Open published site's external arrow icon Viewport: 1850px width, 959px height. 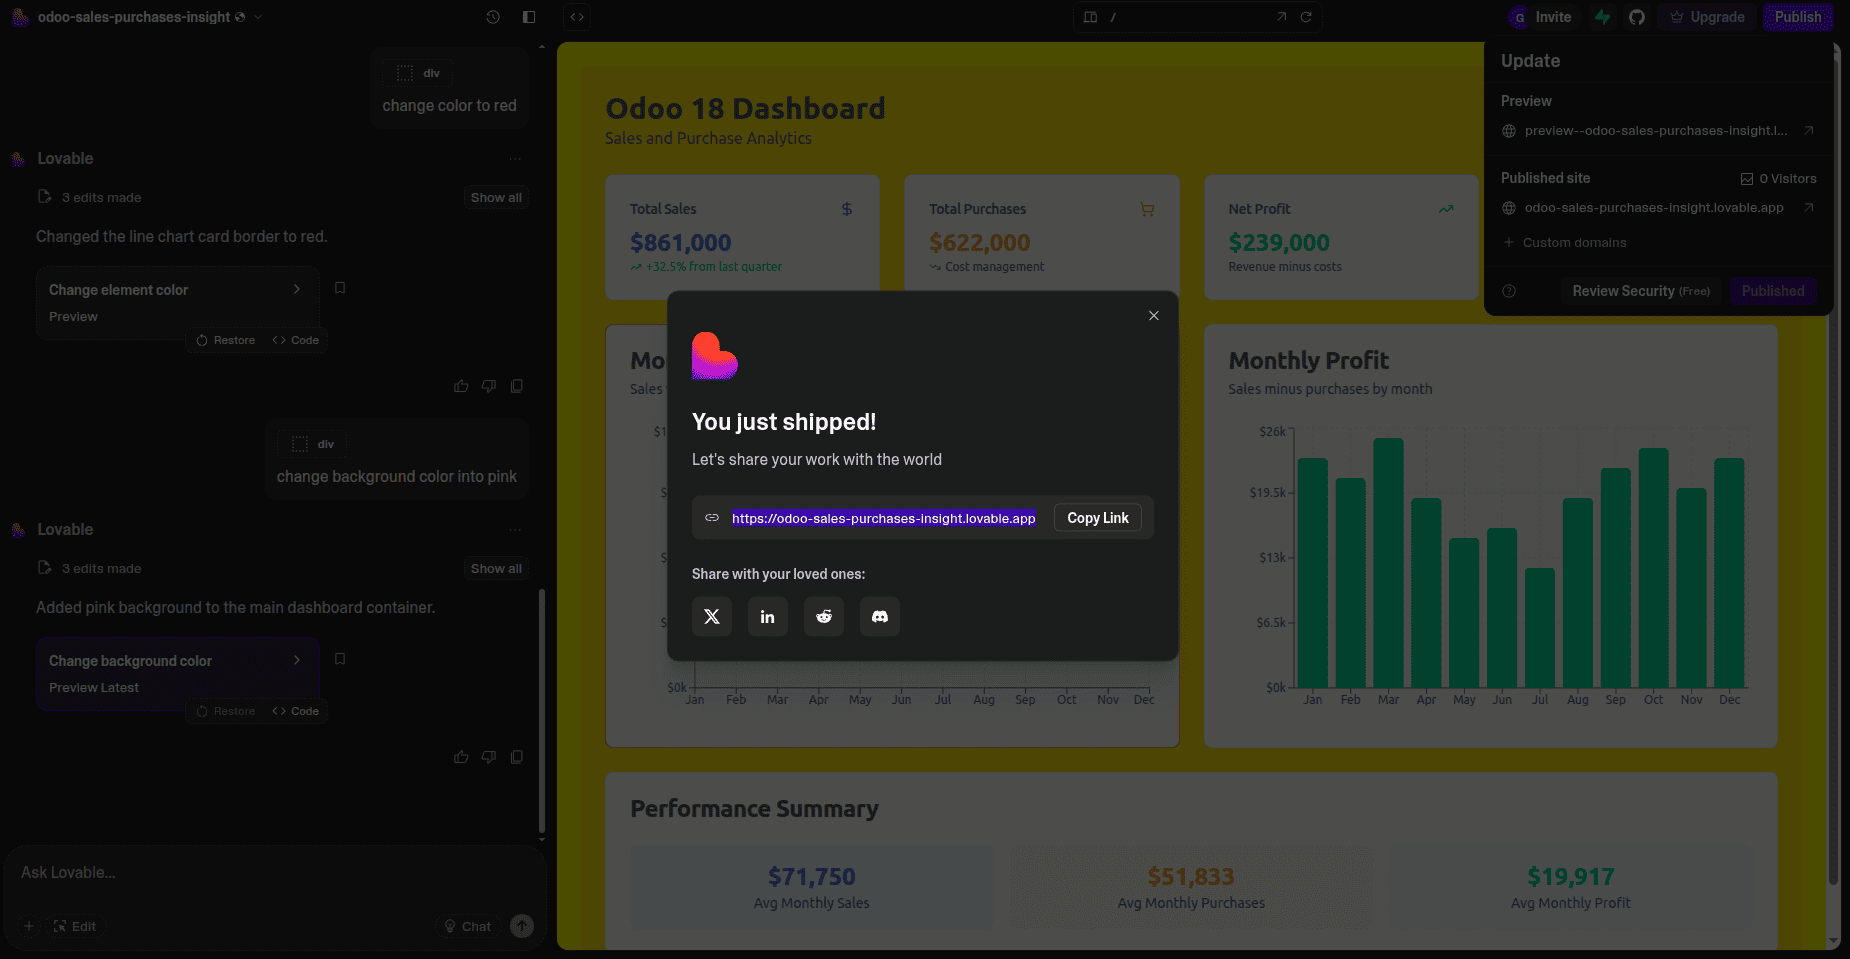coord(1809,208)
